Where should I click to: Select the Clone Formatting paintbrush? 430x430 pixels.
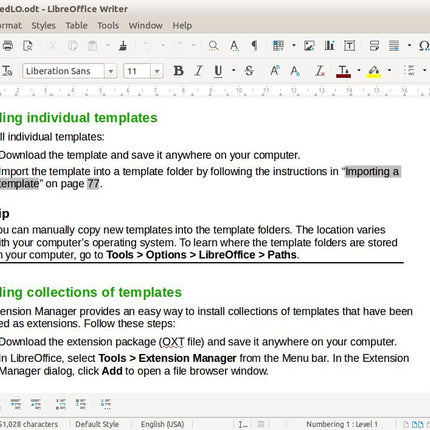click(x=123, y=45)
